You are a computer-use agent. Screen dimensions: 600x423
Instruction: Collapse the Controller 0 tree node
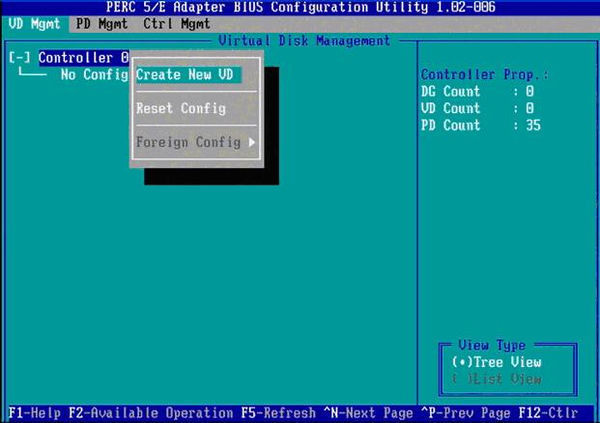pyautogui.click(x=19, y=58)
